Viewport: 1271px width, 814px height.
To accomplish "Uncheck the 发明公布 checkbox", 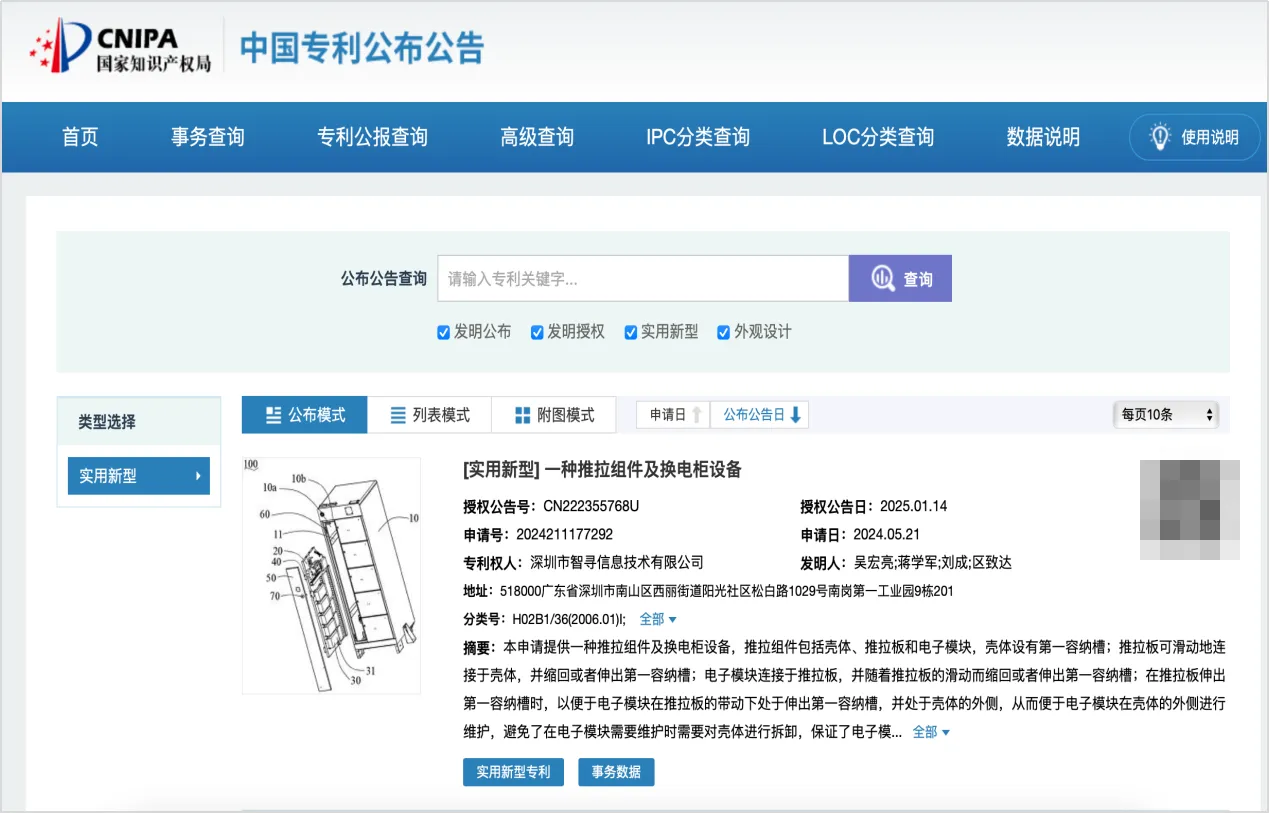I will (x=443, y=332).
